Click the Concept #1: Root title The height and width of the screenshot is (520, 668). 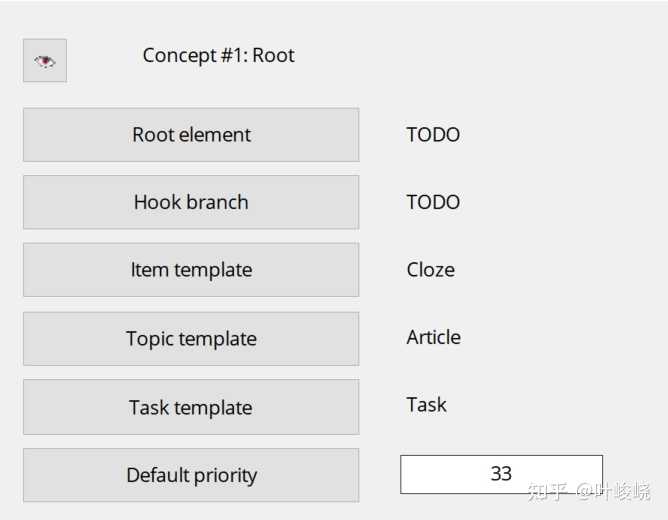click(218, 56)
